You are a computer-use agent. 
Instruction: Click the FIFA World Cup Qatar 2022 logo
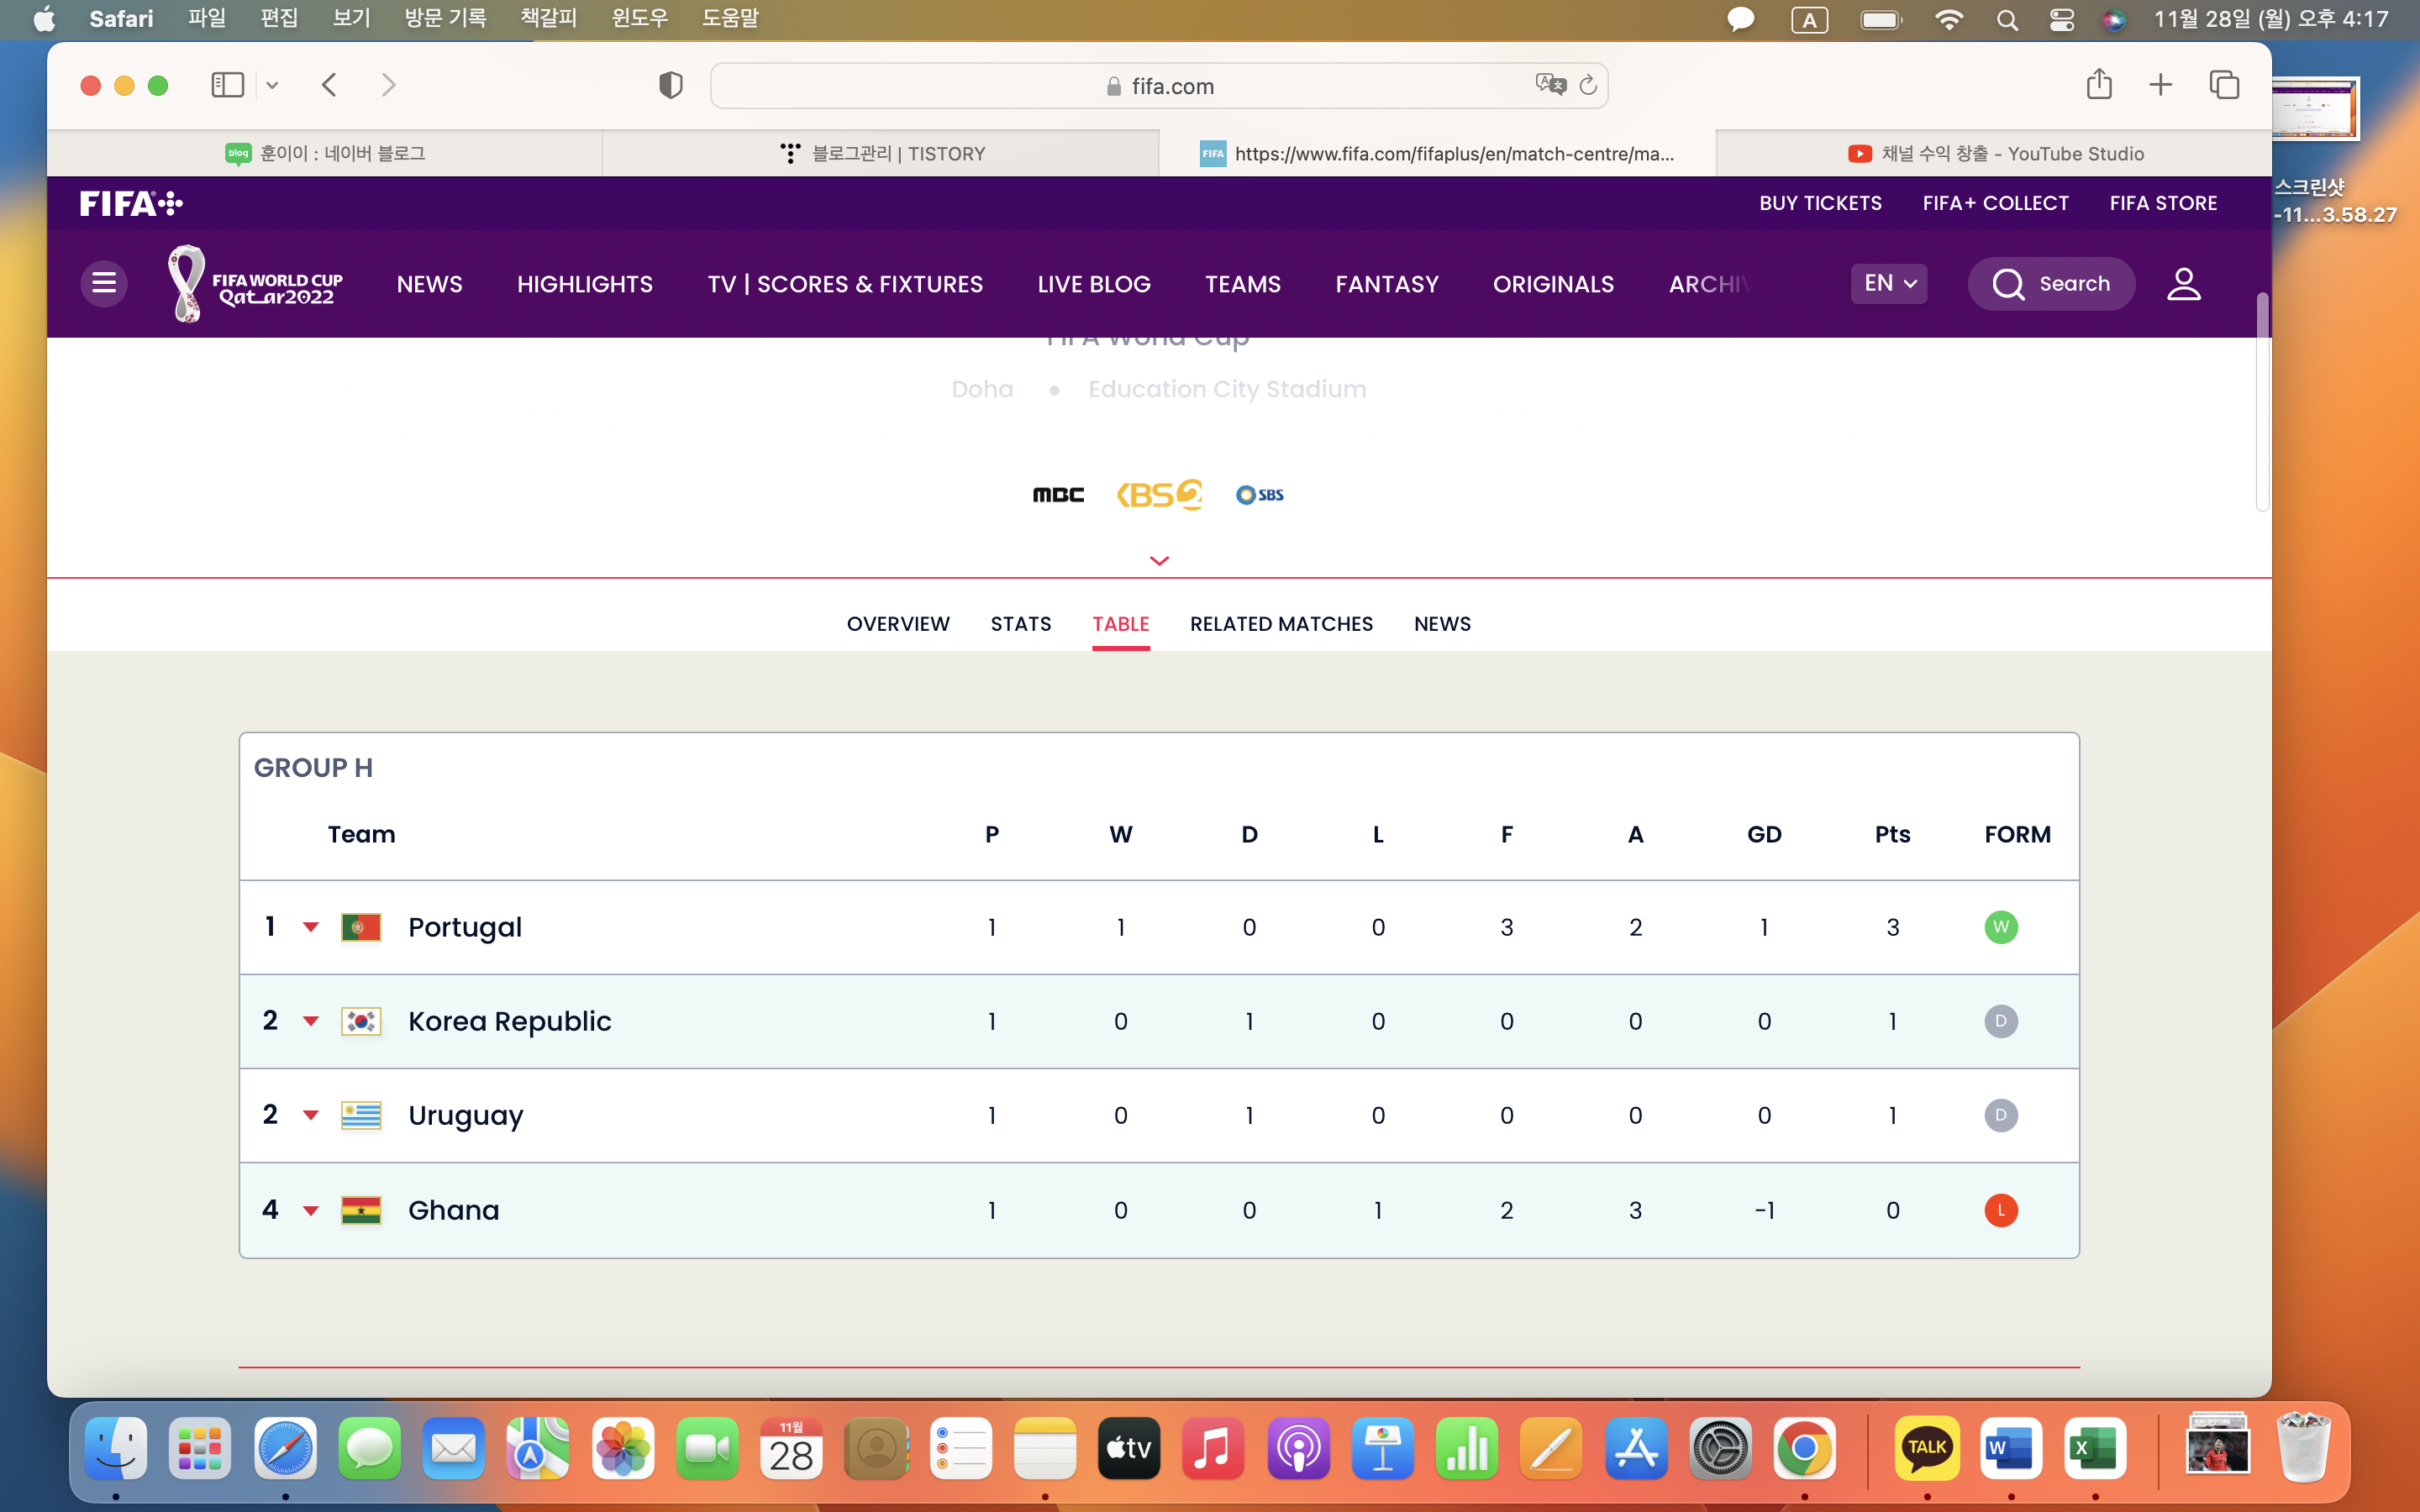[x=256, y=284]
